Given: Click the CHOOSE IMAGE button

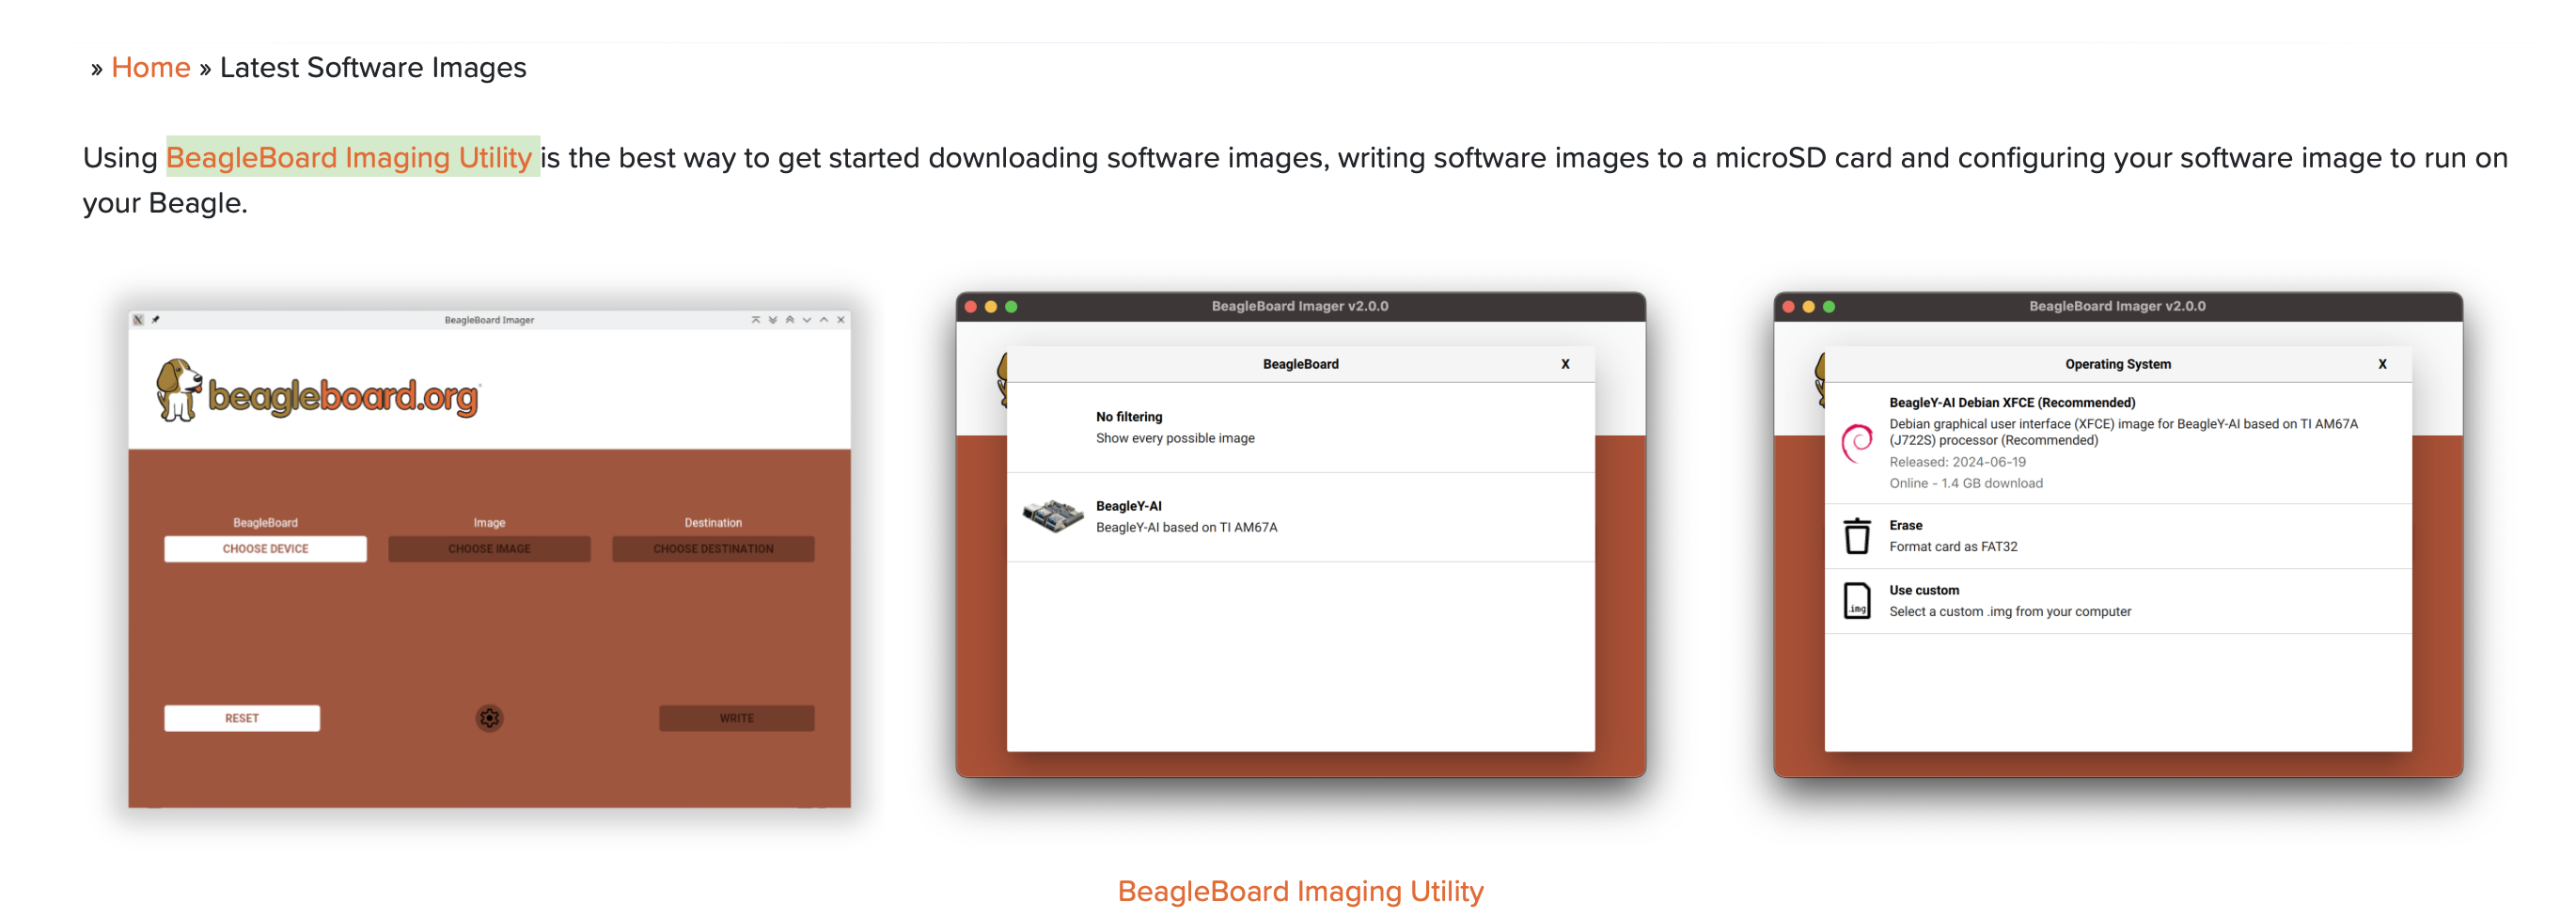Looking at the screenshot, I should [489, 549].
